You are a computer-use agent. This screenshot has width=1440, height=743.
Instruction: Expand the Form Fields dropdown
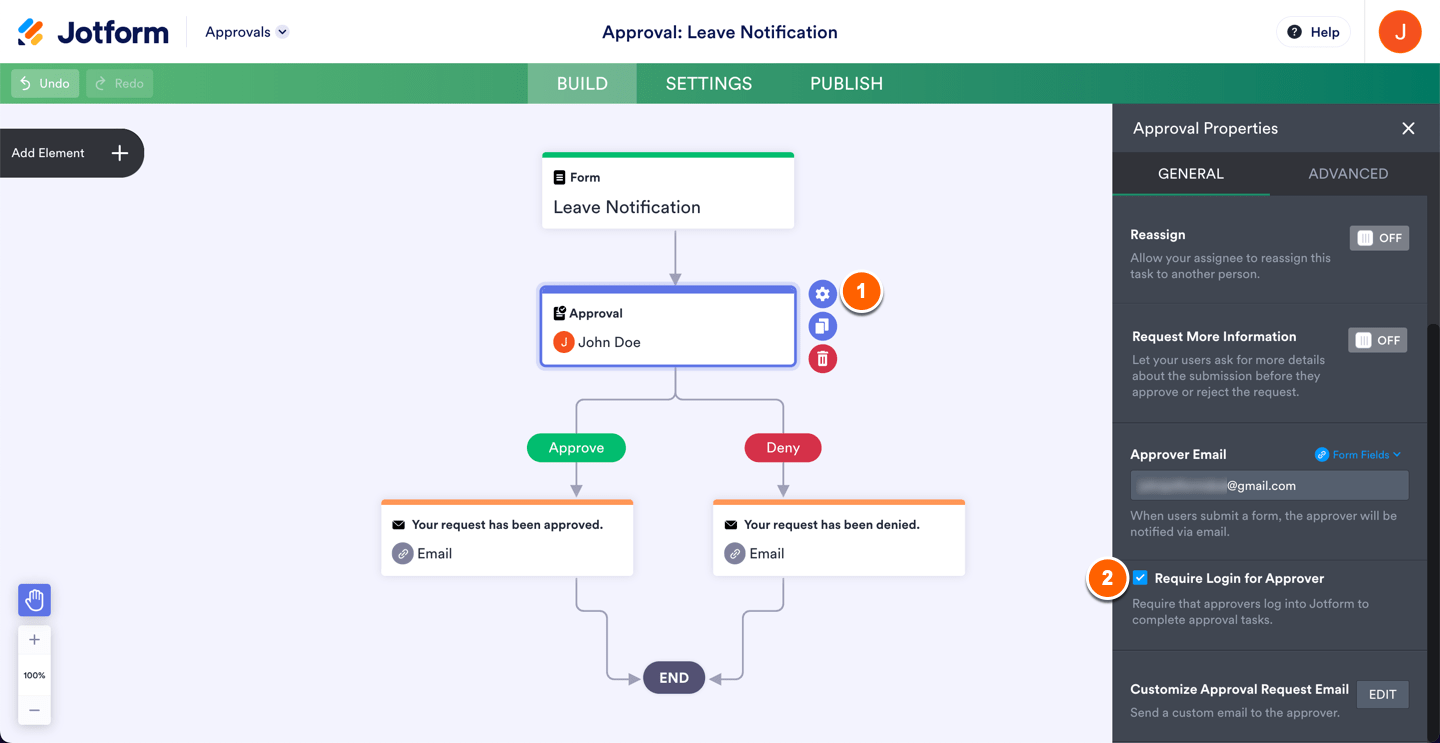[x=1358, y=455]
